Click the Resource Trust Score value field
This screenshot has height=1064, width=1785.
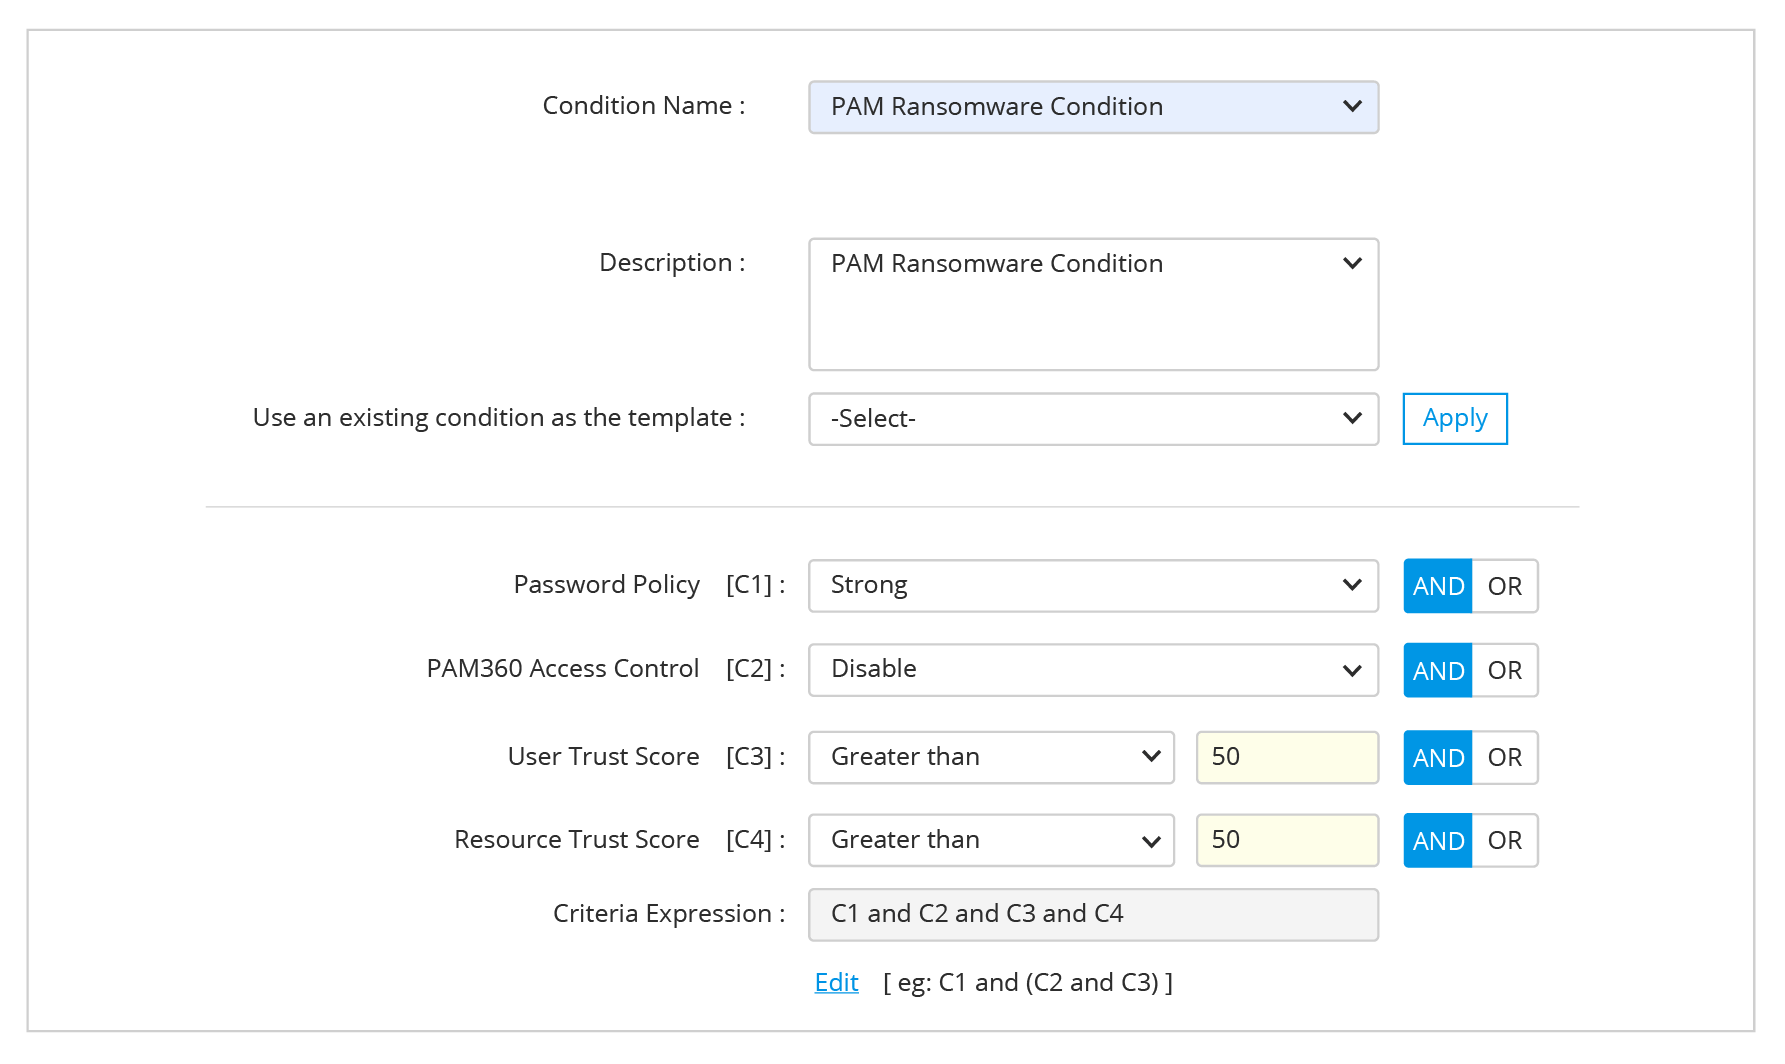[x=1286, y=840]
